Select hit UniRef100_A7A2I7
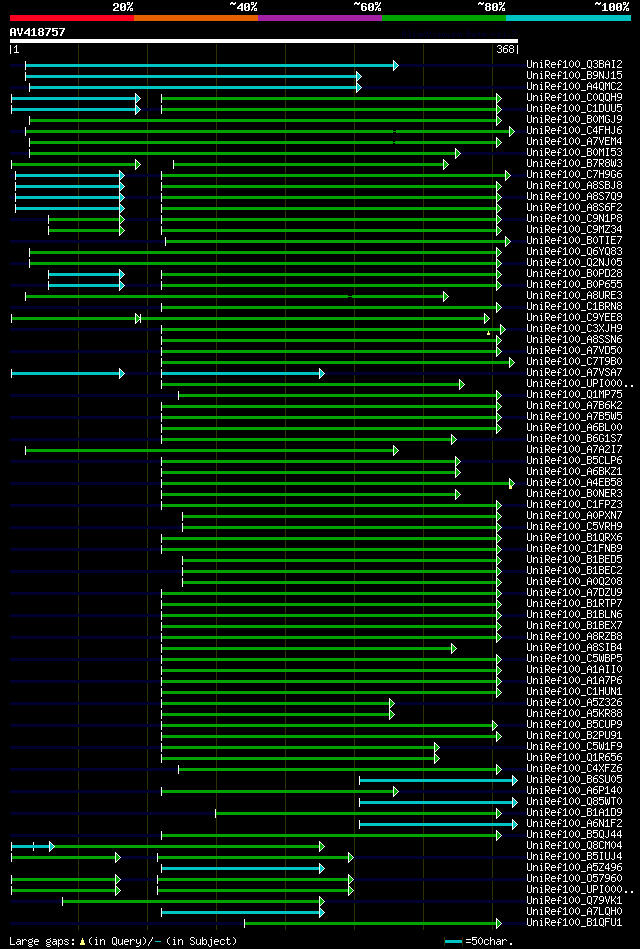This screenshot has width=640, height=949. (575, 449)
